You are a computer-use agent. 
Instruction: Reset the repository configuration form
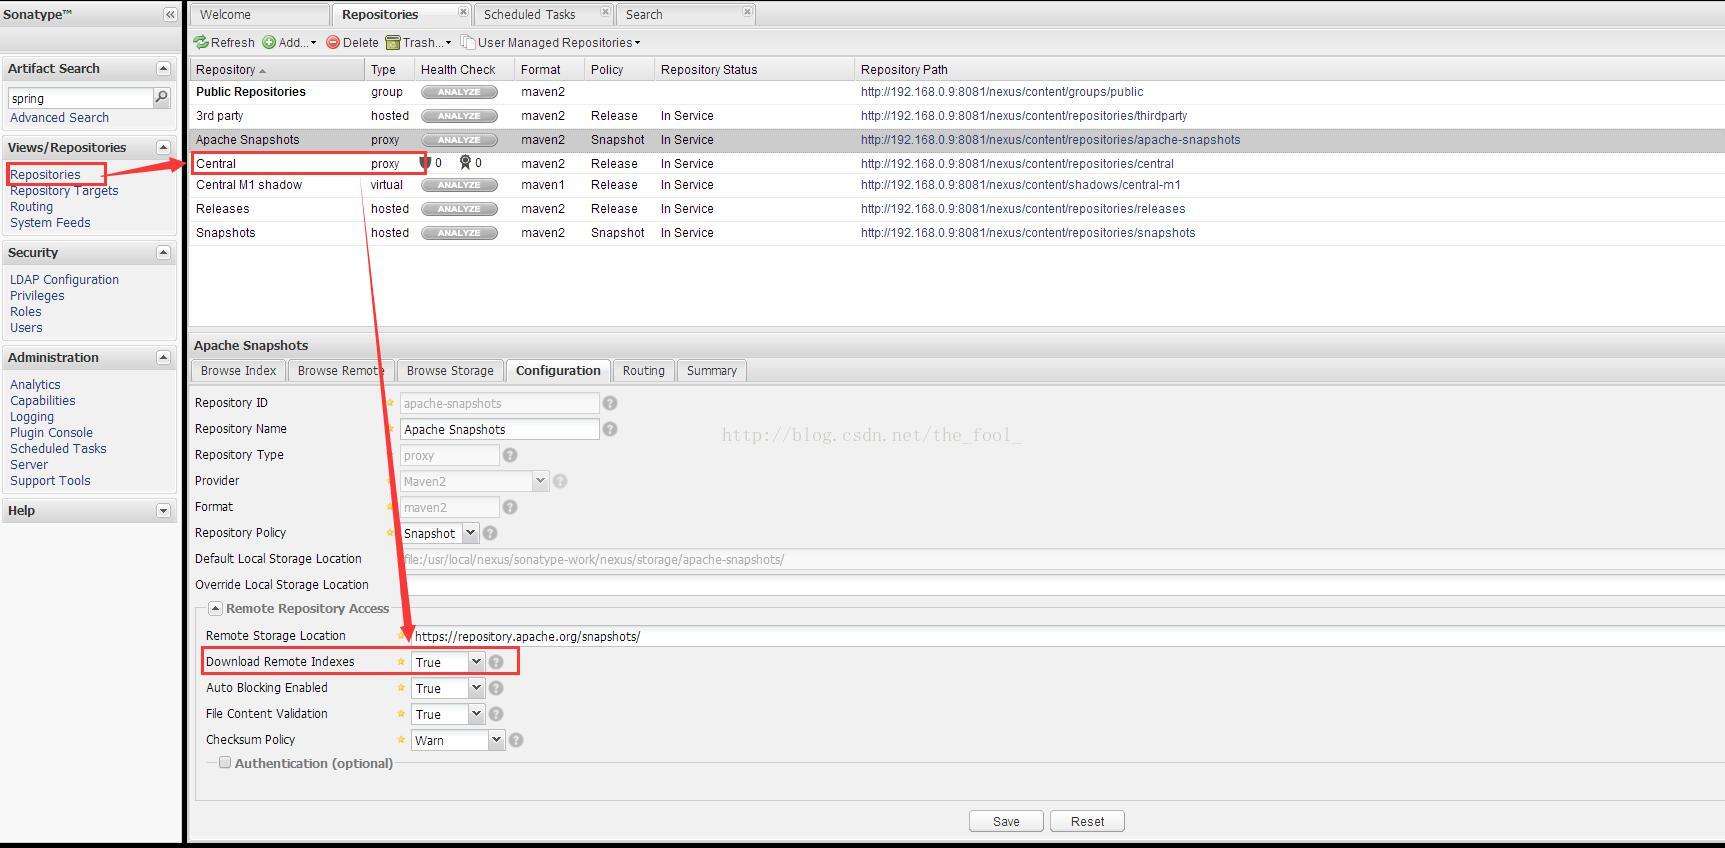1087,821
